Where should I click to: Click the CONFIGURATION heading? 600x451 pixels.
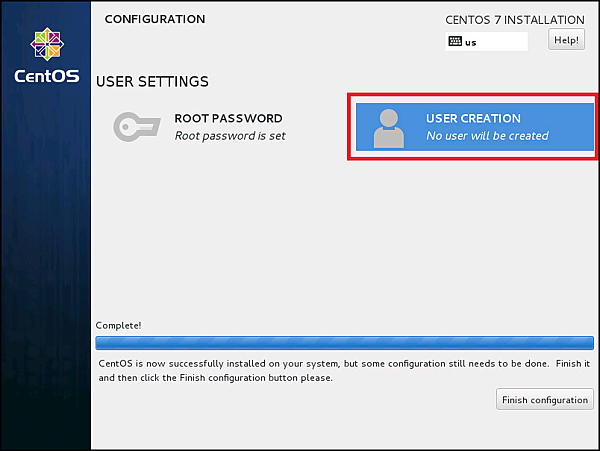click(x=154, y=19)
